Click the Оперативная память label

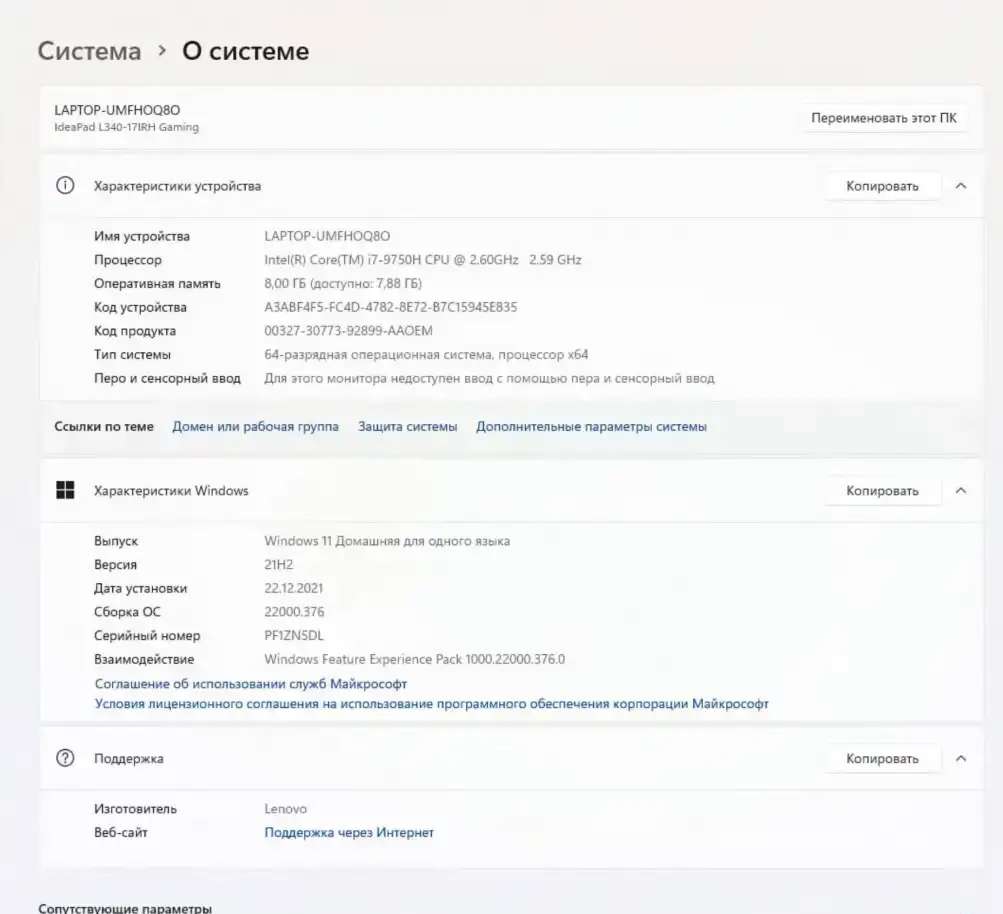(x=157, y=283)
